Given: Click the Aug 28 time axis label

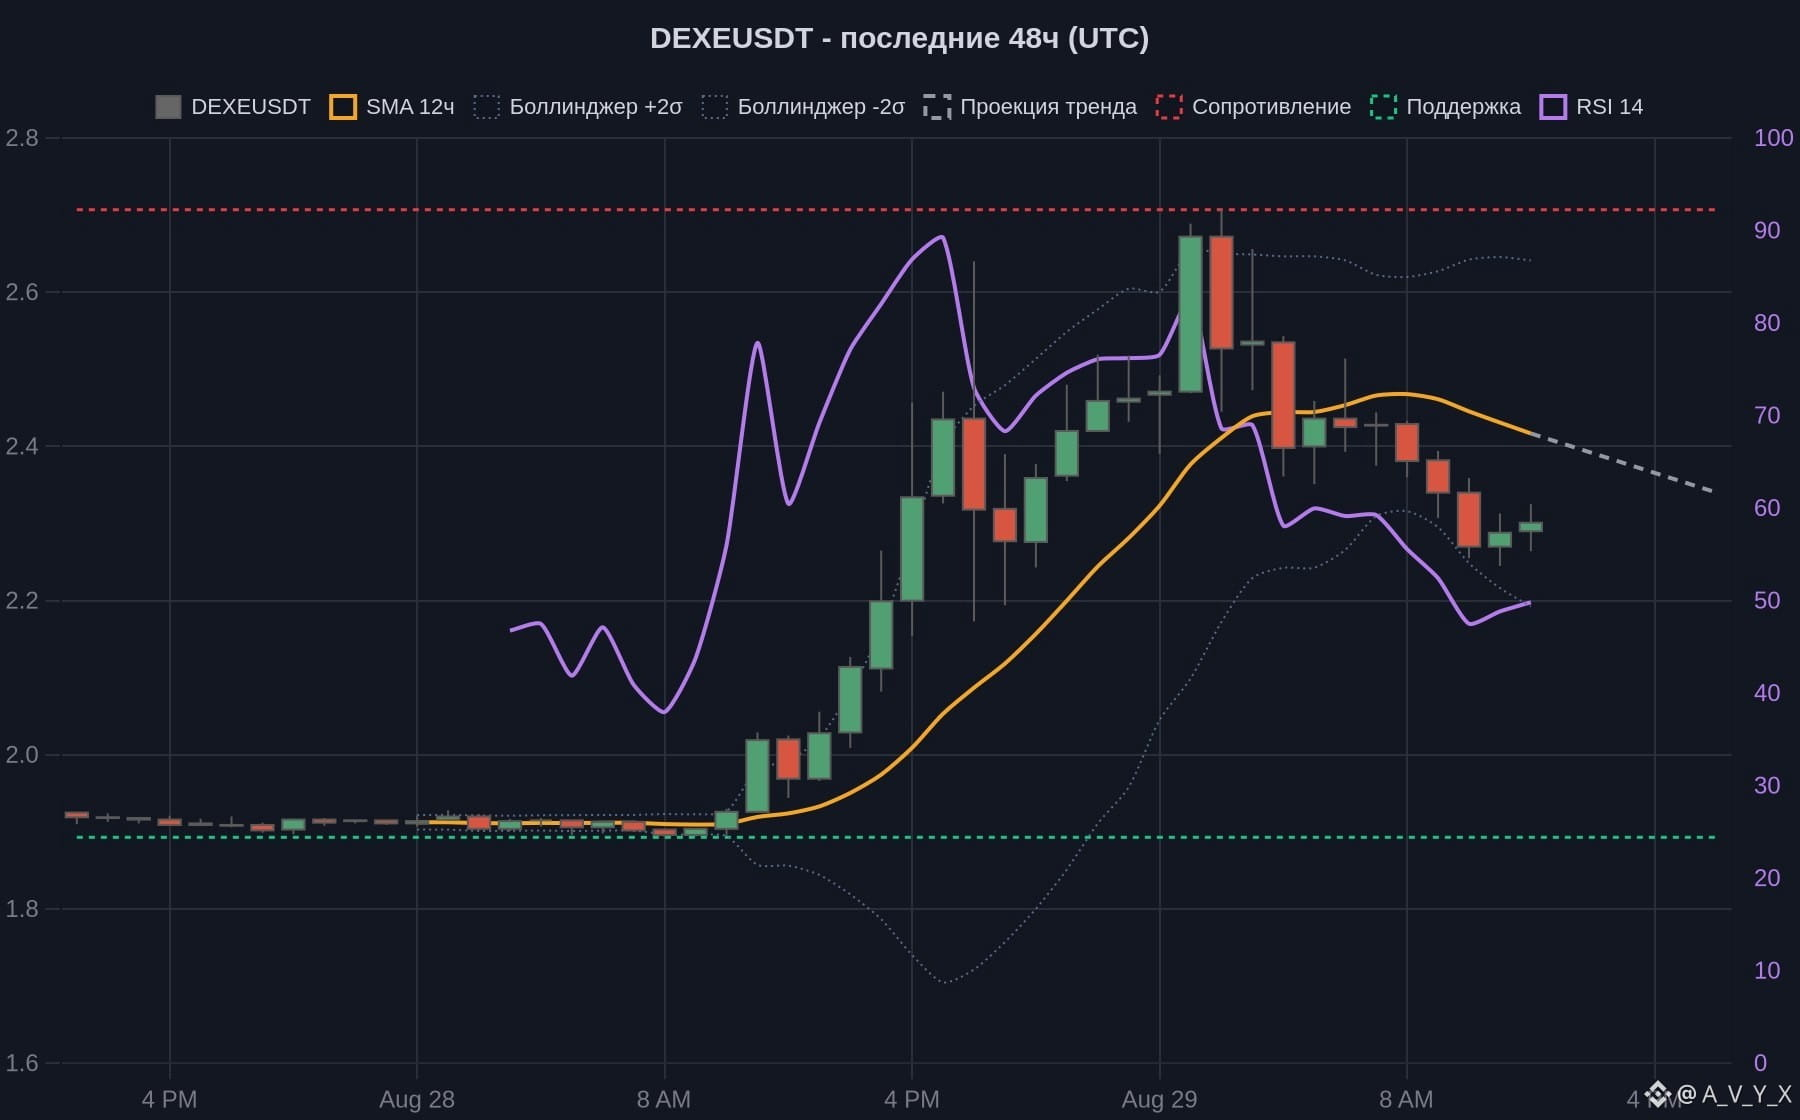Looking at the screenshot, I should tap(417, 1100).
